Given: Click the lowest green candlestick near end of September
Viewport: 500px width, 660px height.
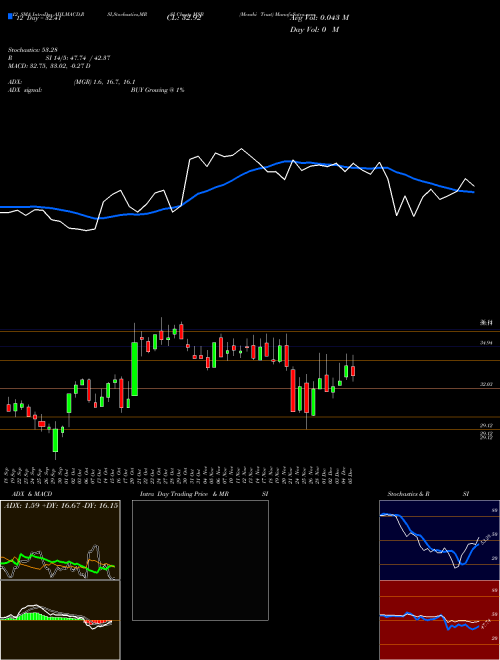Looking at the screenshot, I should coord(55,440).
